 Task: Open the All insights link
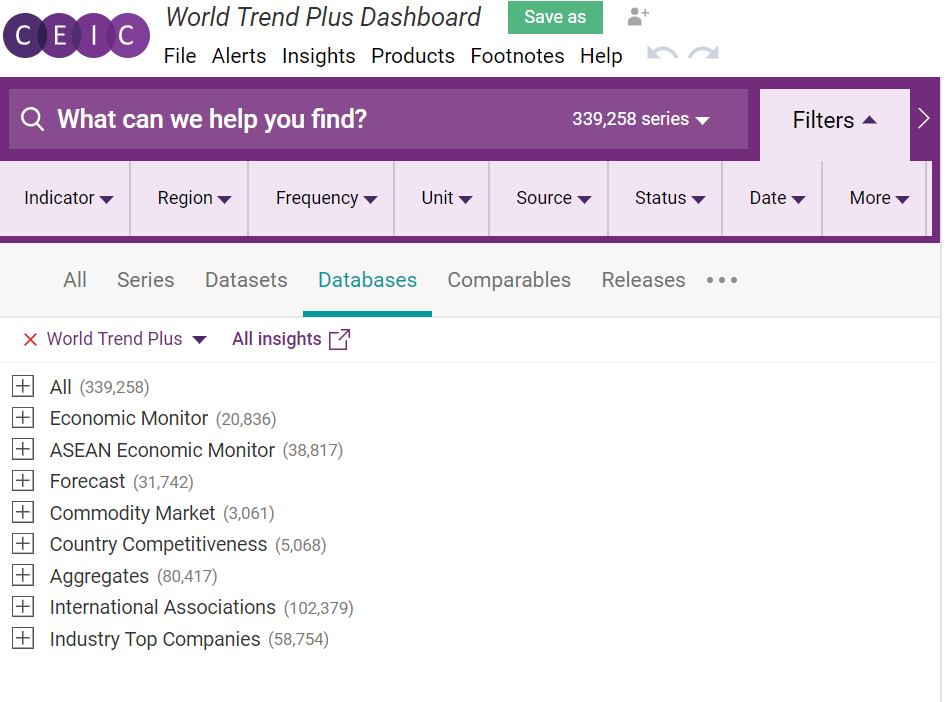(x=291, y=339)
